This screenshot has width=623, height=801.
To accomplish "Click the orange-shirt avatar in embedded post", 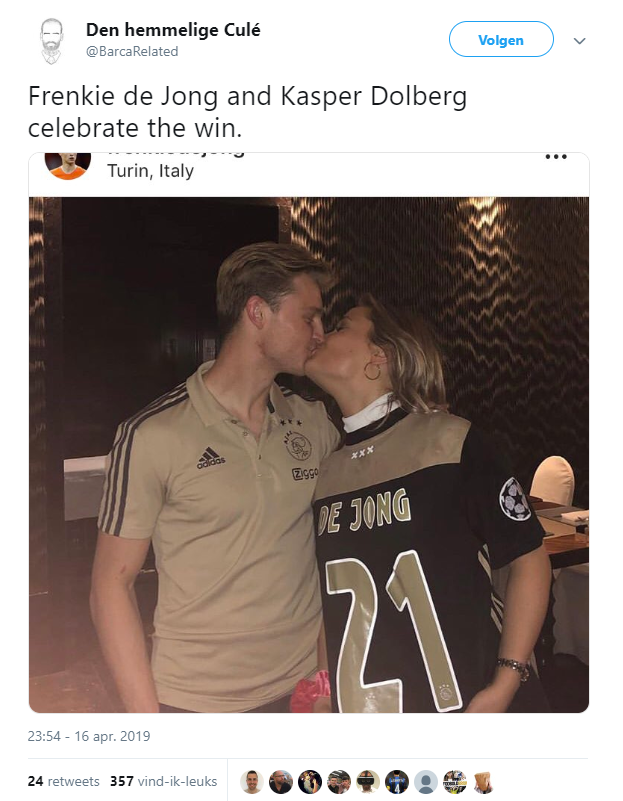I will tap(68, 165).
